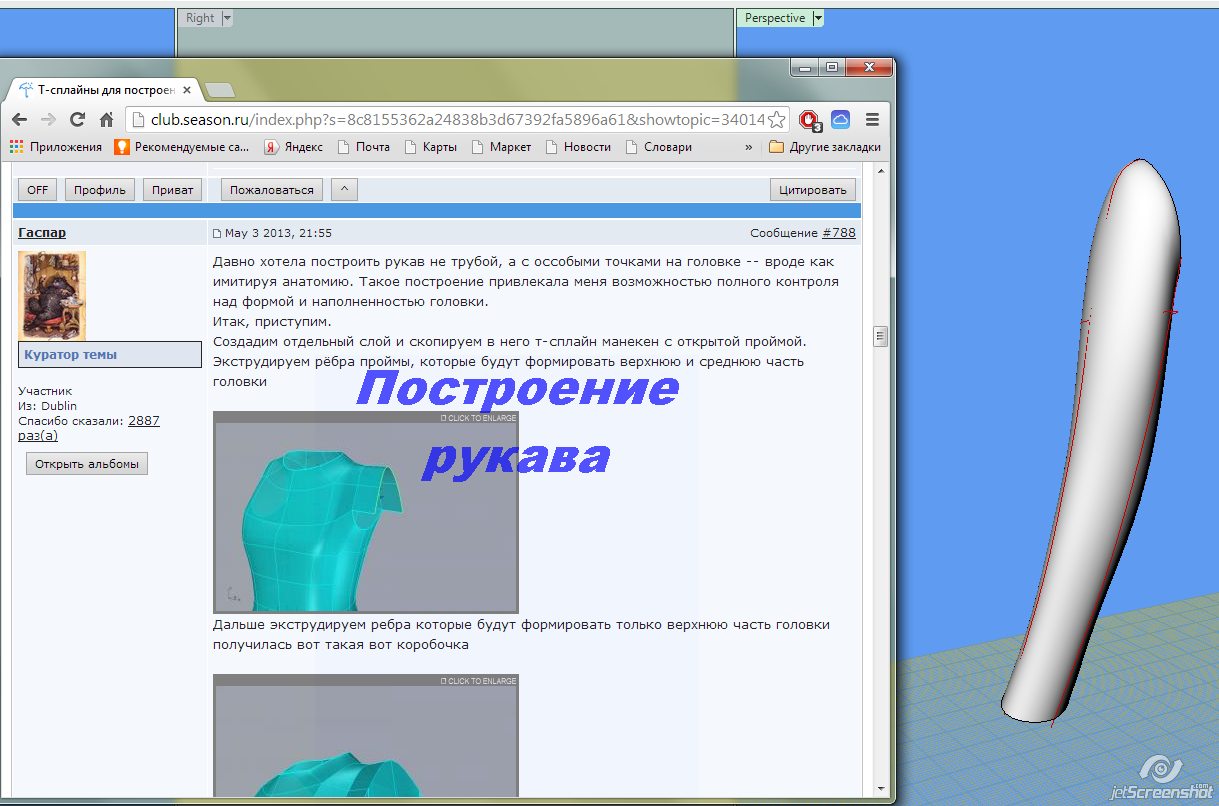The width and height of the screenshot is (1219, 806).
Task: Click the CLICK TO ENLARGE label on the first image
Action: point(479,417)
